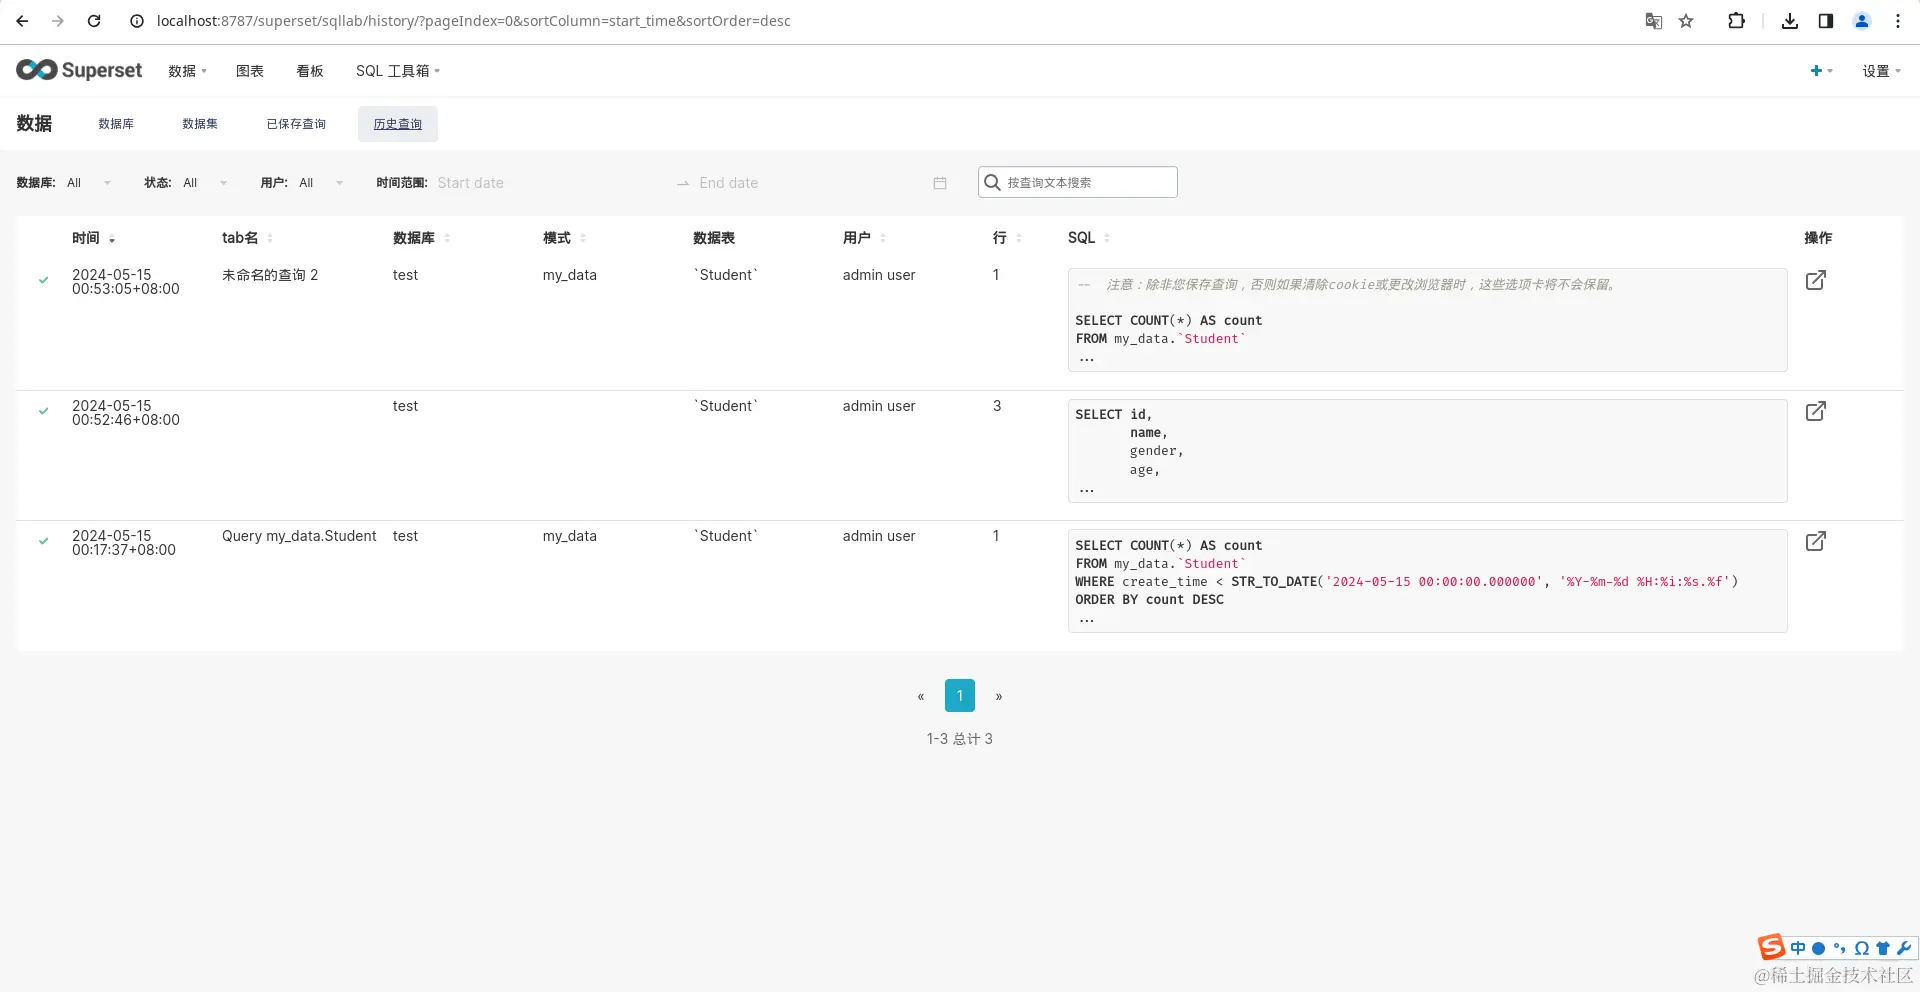The height and width of the screenshot is (992, 1920).
Task: Switch to the 数据集 tab
Action: [x=200, y=124]
